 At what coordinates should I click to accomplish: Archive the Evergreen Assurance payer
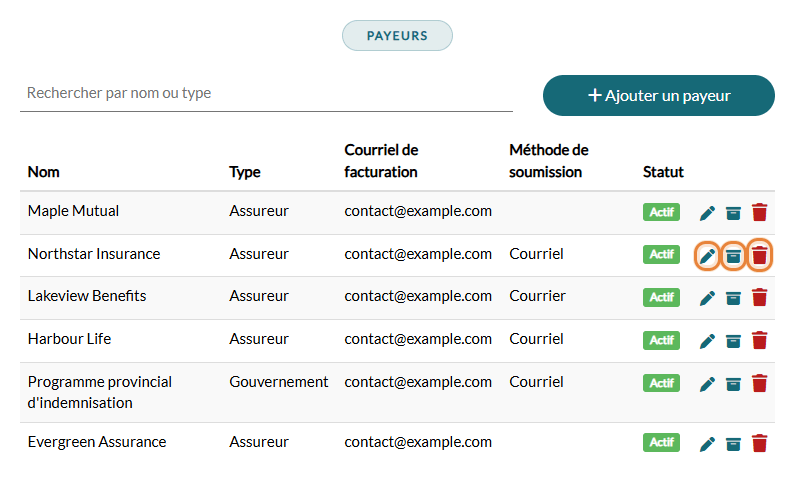(x=733, y=444)
